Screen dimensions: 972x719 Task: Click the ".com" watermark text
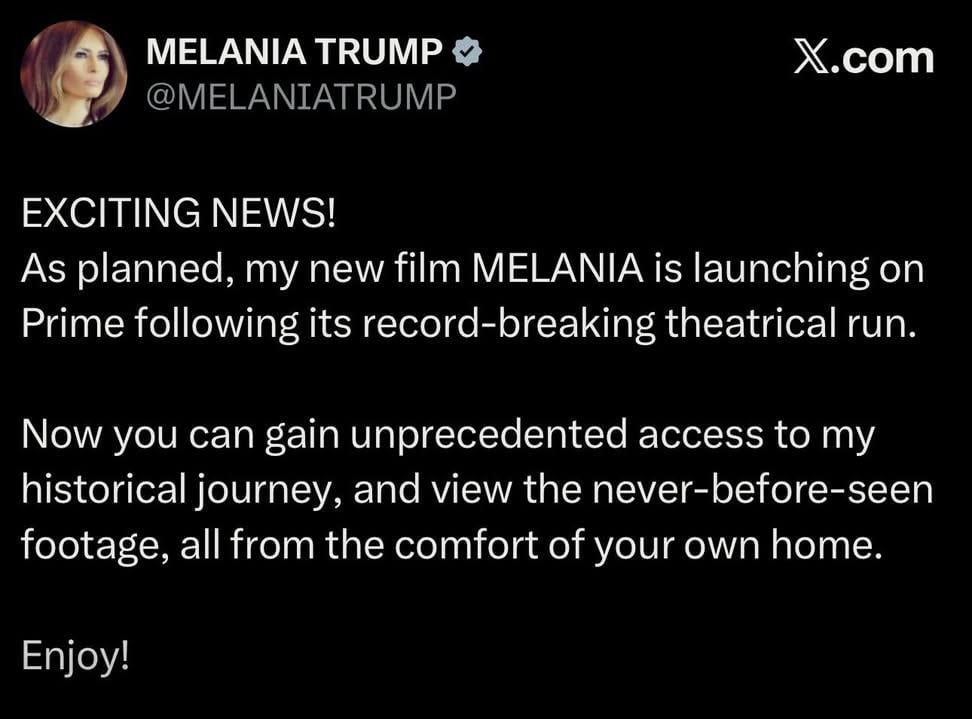pos(881,58)
